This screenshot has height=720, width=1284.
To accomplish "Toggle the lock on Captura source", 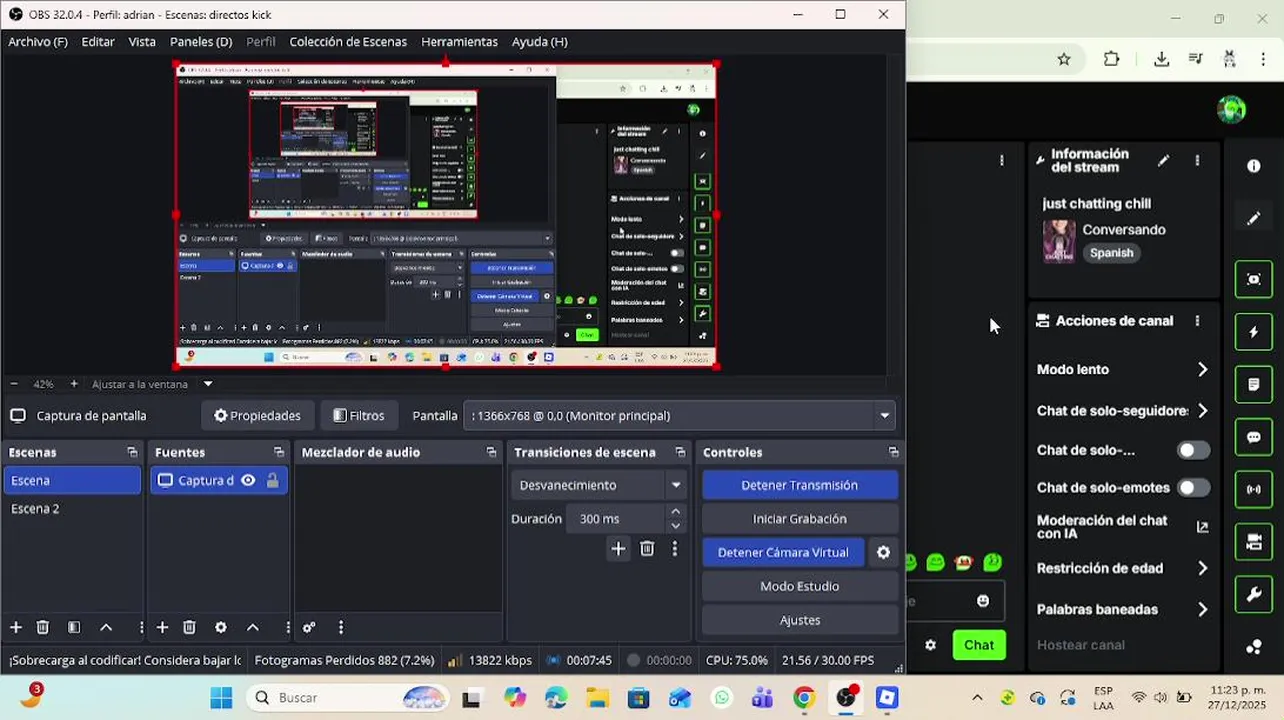I will [272, 480].
